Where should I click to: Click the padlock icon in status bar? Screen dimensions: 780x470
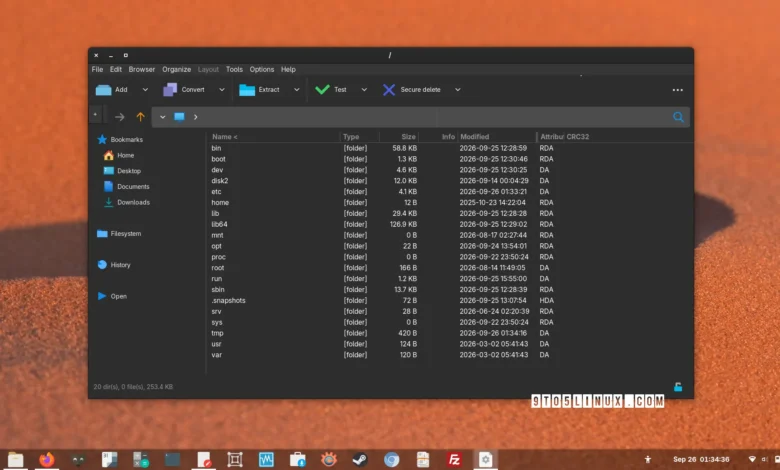point(678,387)
